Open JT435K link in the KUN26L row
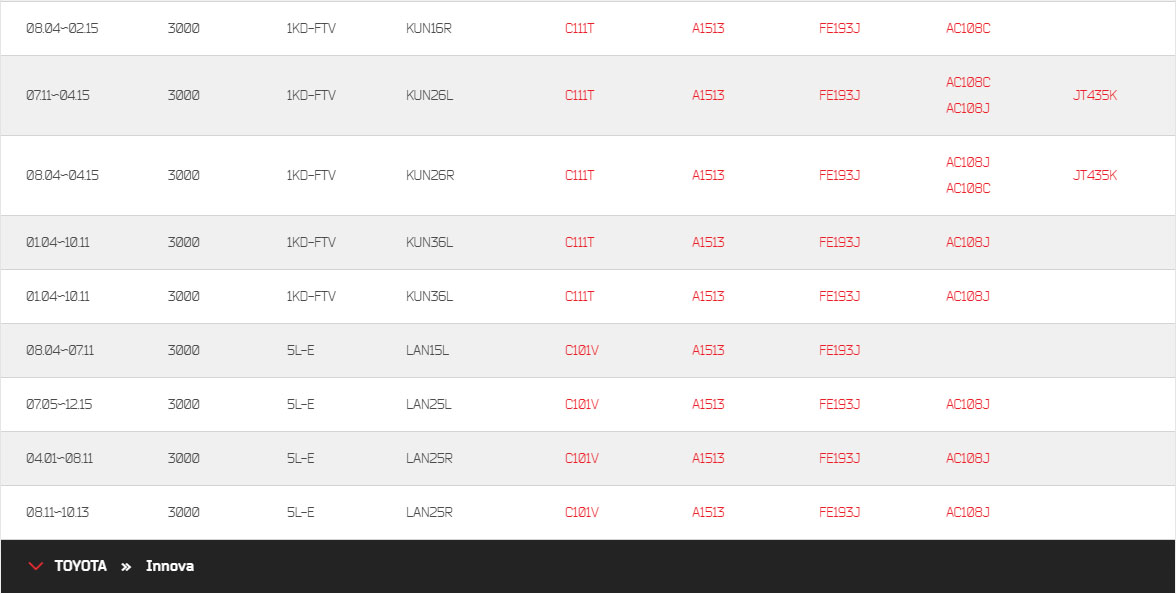This screenshot has height=594, width=1176. tap(1095, 95)
